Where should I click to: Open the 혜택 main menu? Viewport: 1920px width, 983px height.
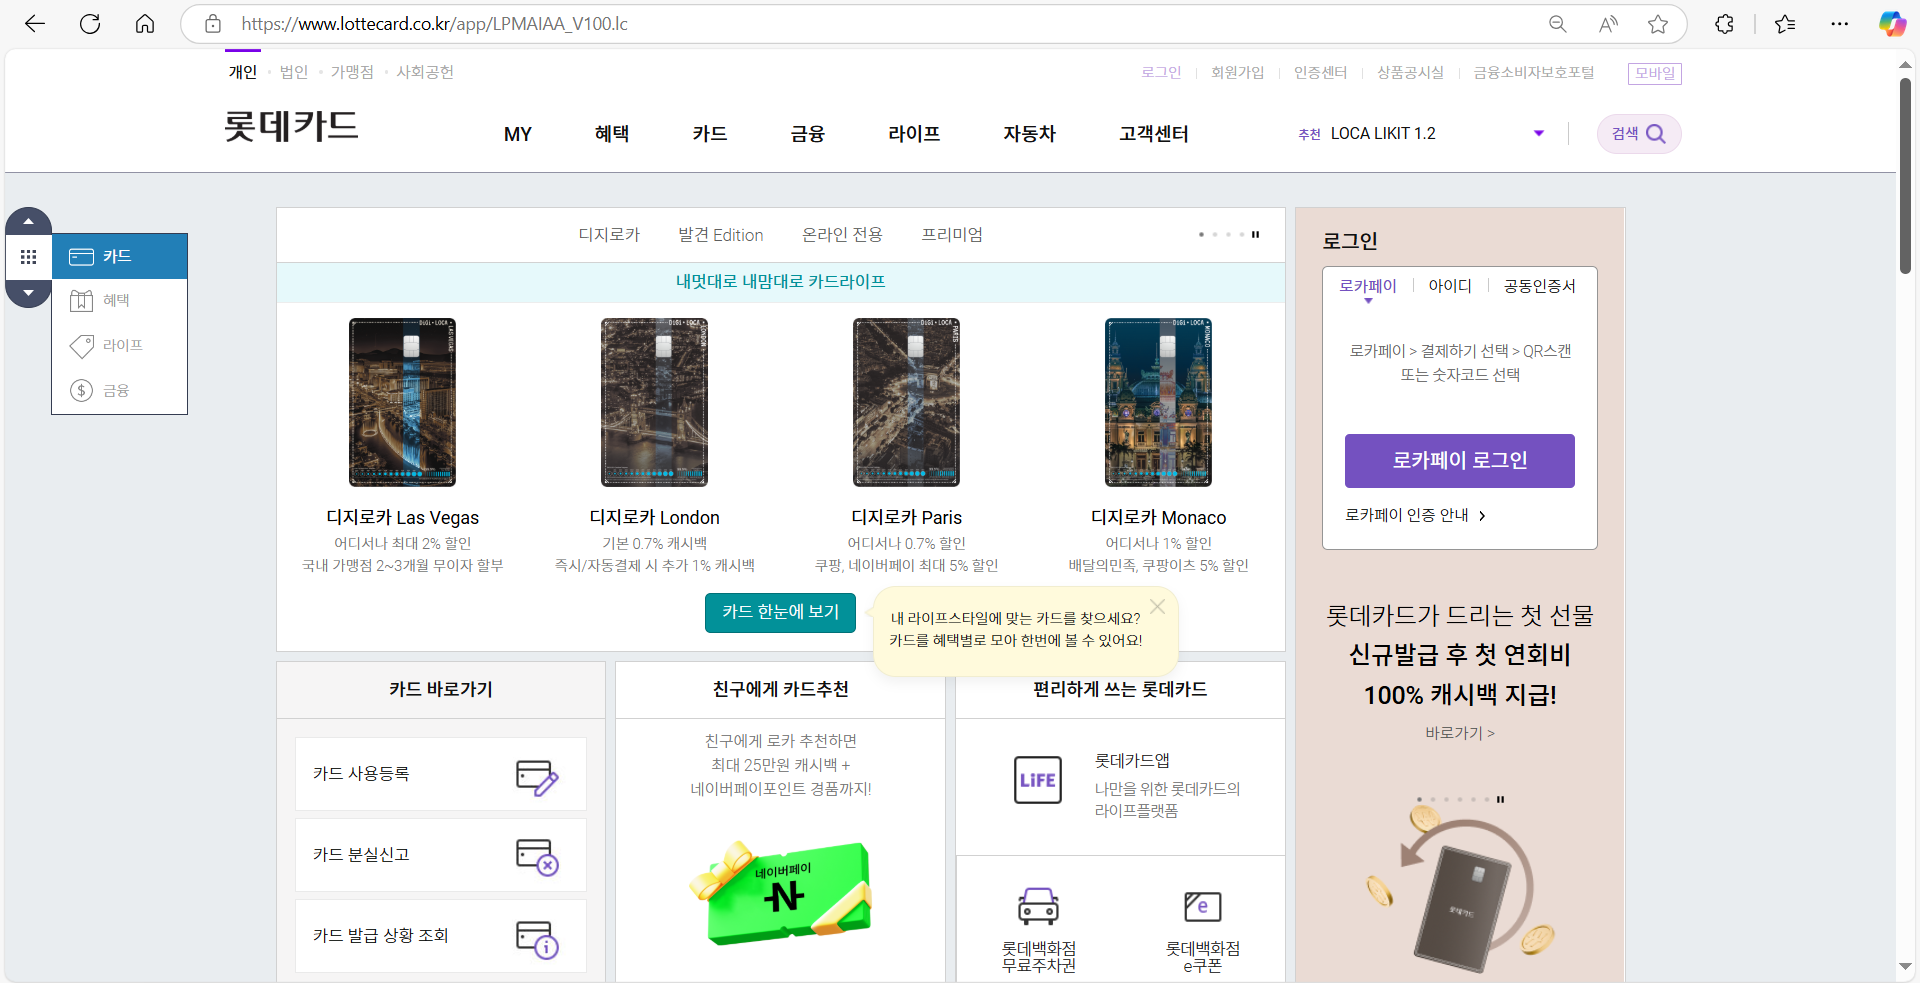(x=612, y=134)
